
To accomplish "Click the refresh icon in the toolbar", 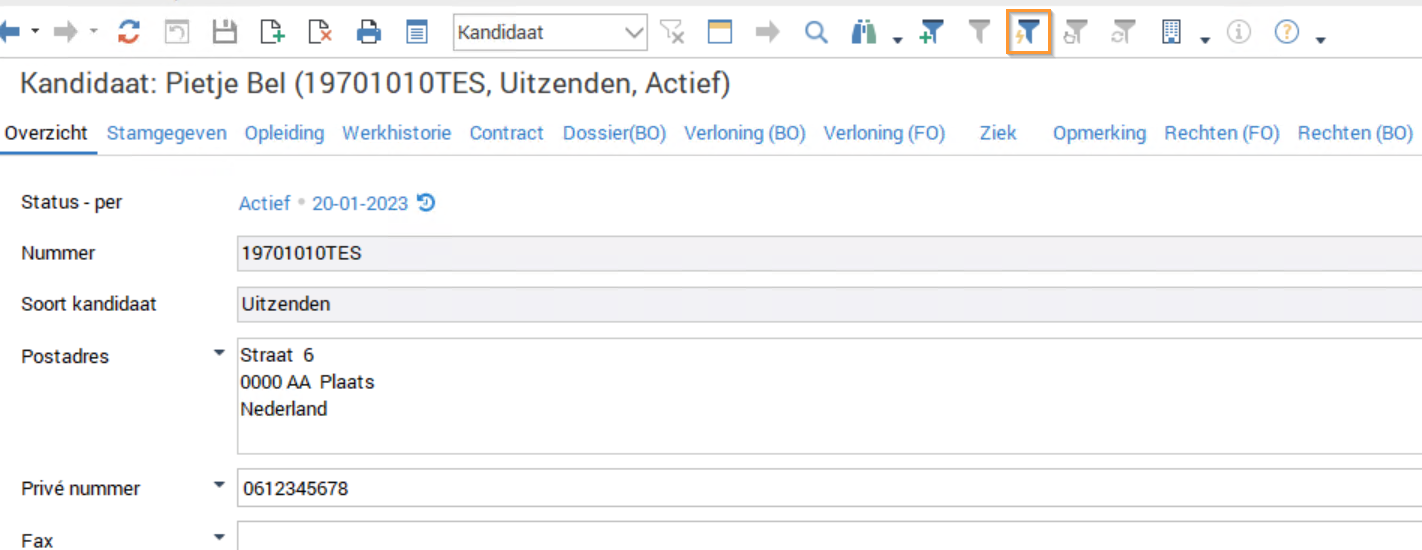I will 129,32.
